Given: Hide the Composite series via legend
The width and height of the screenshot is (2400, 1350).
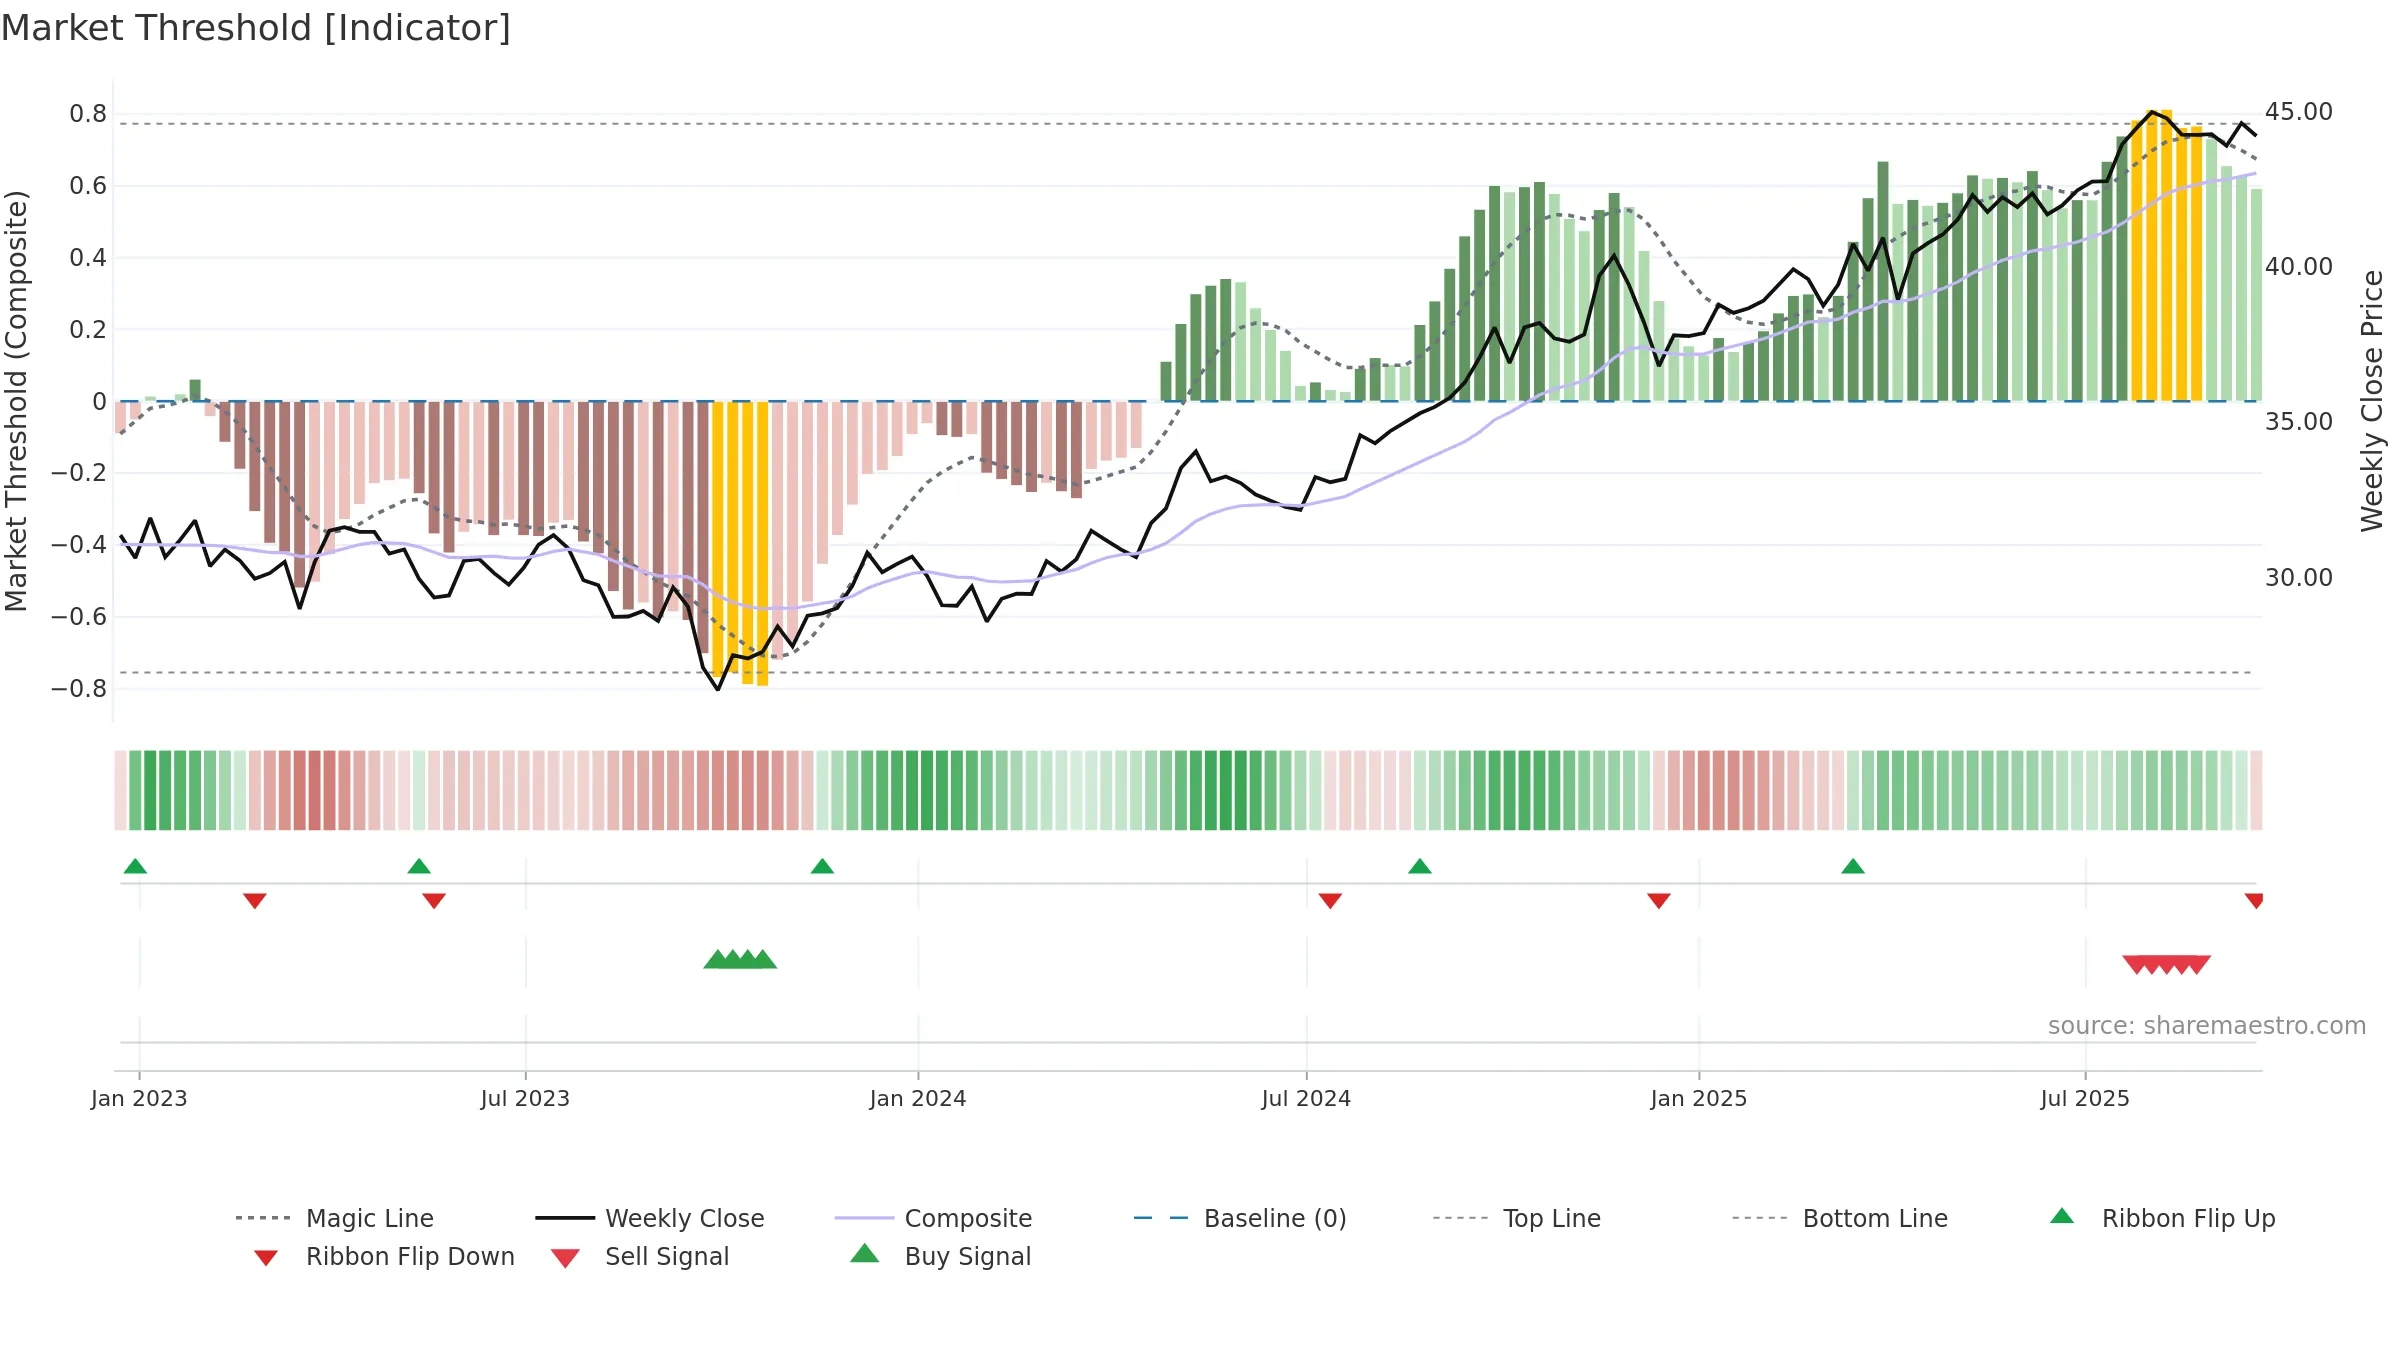Looking at the screenshot, I should 933,1218.
